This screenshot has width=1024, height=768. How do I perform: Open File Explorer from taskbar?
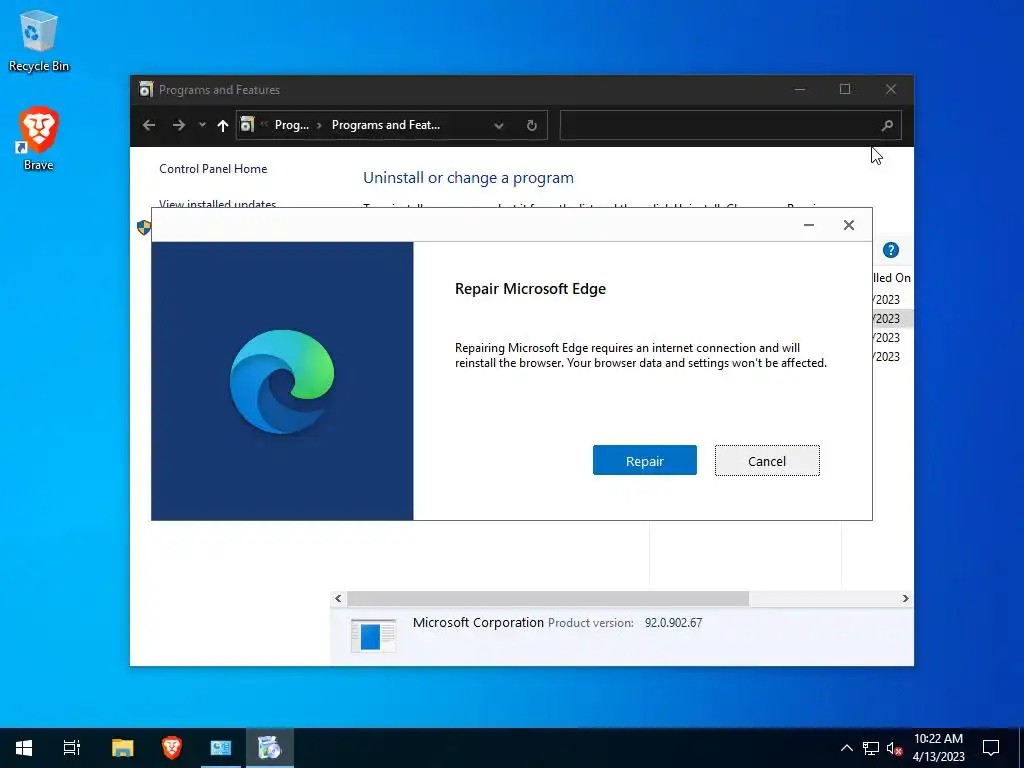coord(122,748)
